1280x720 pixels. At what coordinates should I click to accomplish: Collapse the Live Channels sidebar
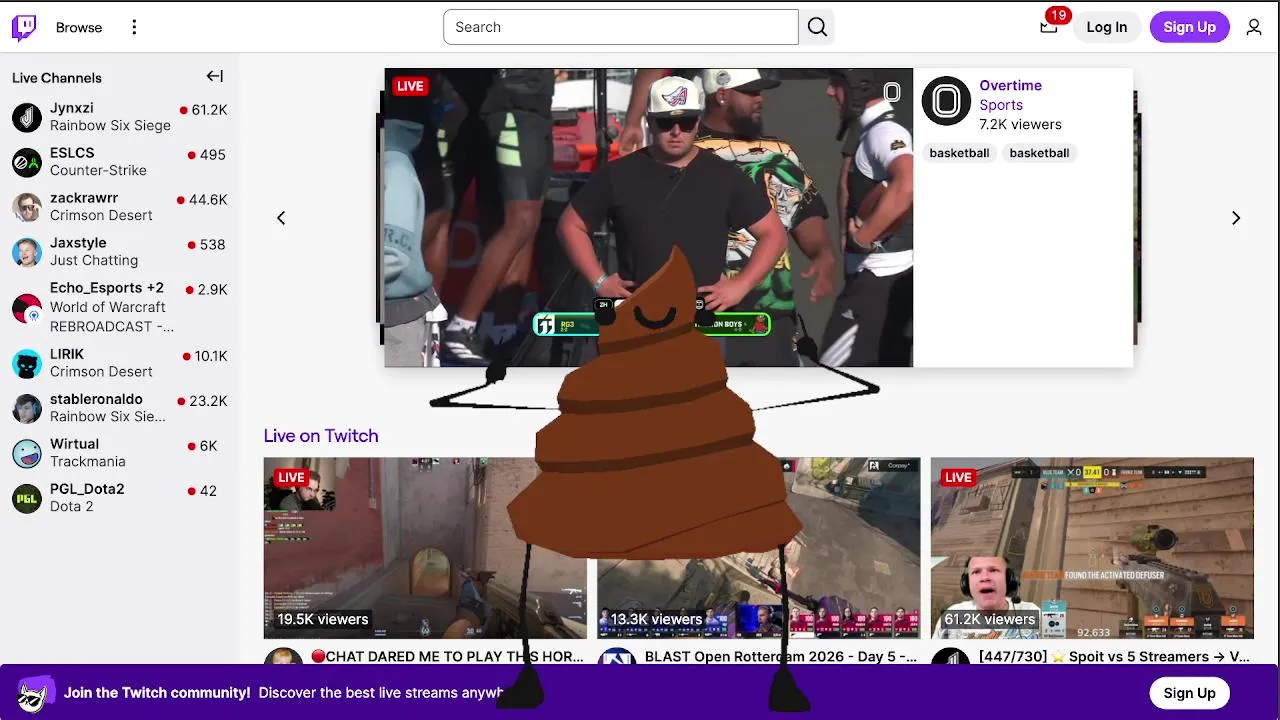[215, 76]
